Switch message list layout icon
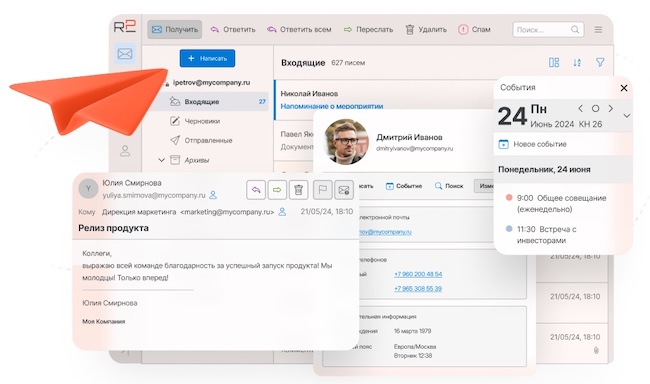This screenshot has height=384, width=650. pos(554,63)
